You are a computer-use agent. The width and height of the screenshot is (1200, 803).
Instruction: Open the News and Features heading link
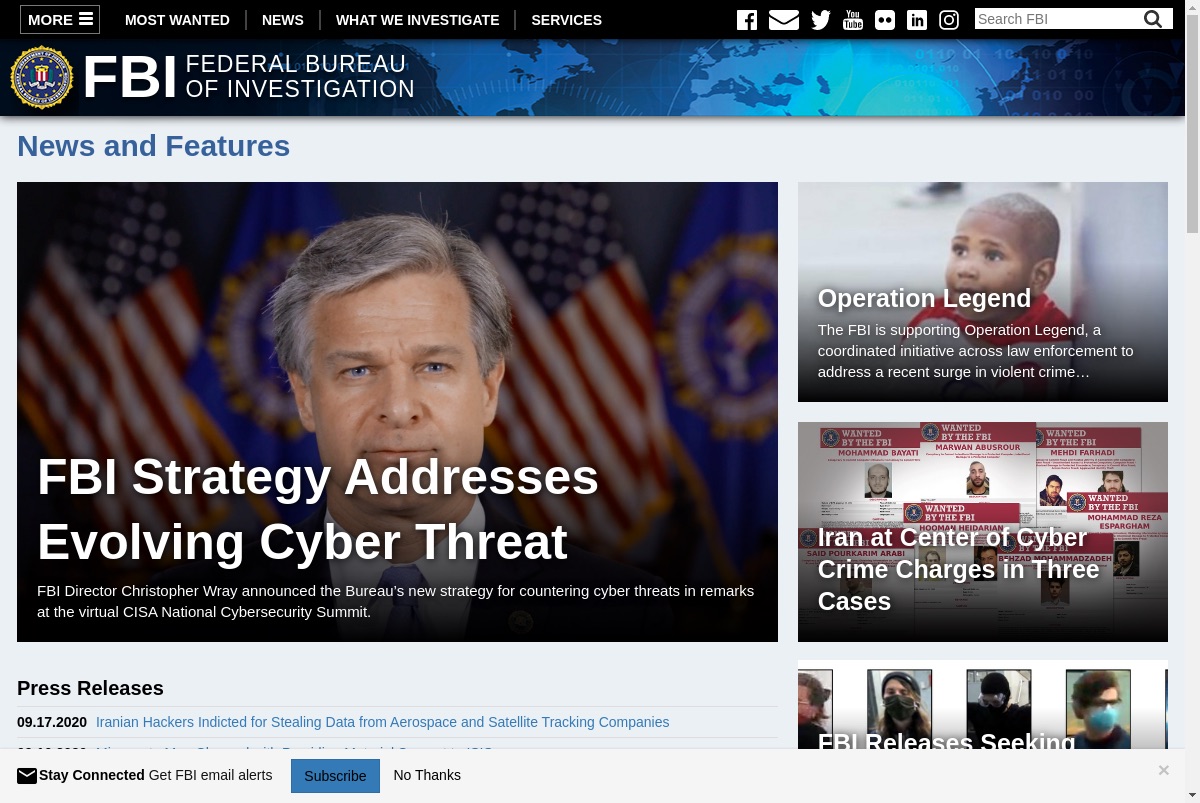tap(154, 146)
